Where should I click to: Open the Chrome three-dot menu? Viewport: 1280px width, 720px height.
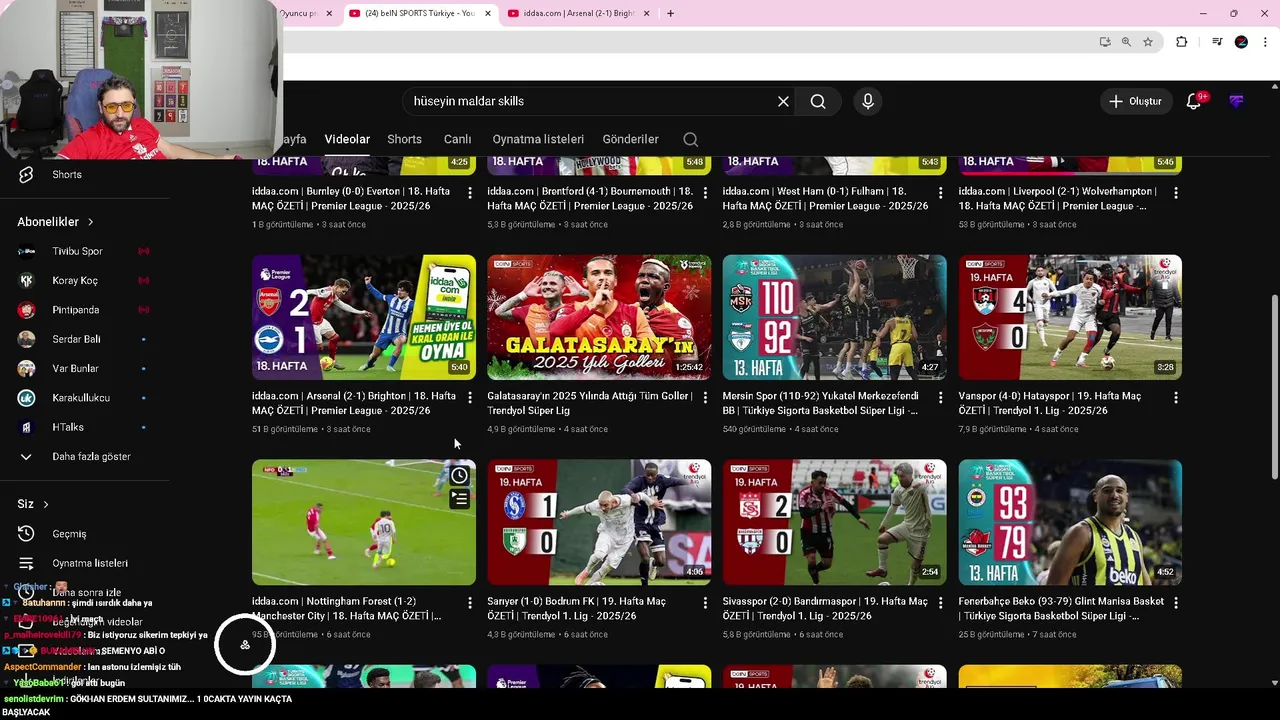click(x=1265, y=42)
